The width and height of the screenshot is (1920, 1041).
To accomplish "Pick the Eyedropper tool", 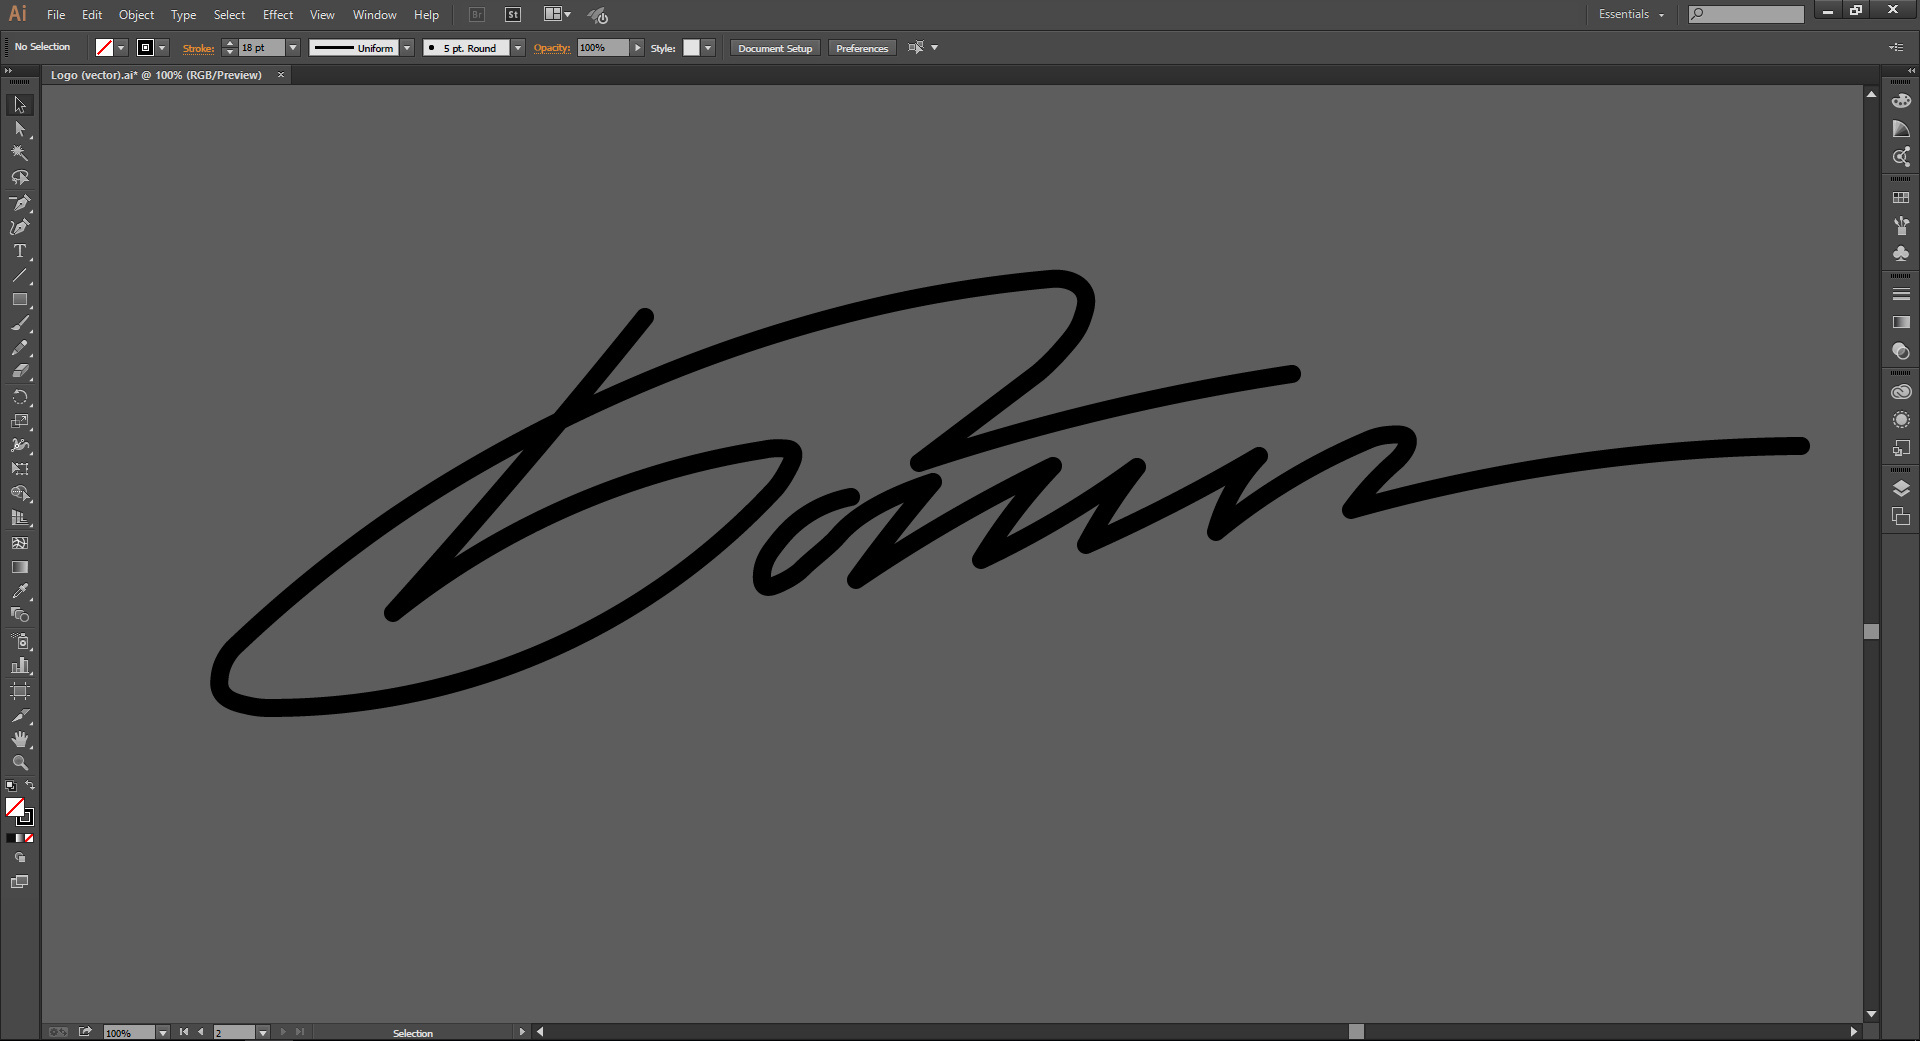I will [20, 591].
